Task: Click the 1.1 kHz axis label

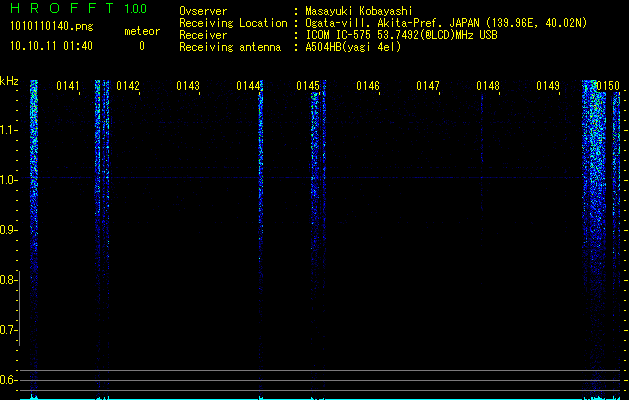Action: pyautogui.click(x=8, y=130)
